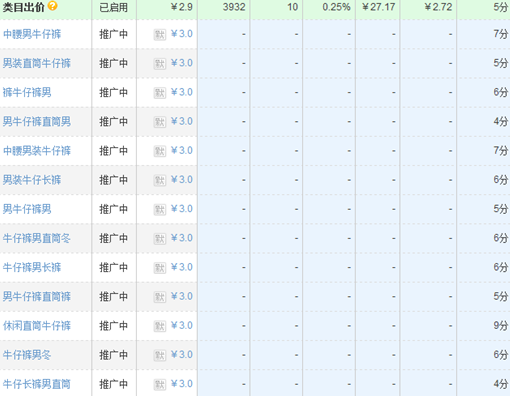The height and width of the screenshot is (397, 510).
Task: Click the keyword 牛仔长裤男直筒
Action: coord(37,384)
